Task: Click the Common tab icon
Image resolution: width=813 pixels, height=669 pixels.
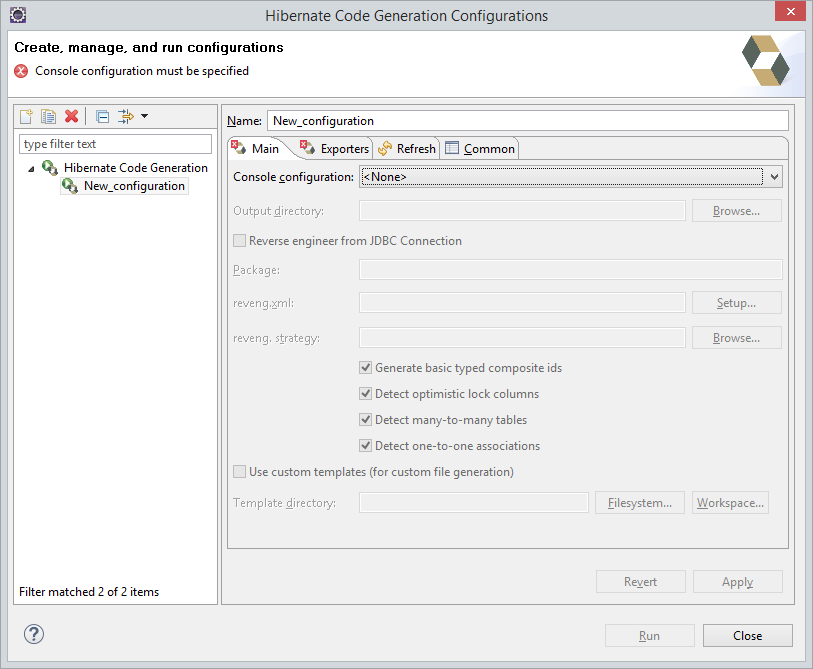Action: point(452,148)
